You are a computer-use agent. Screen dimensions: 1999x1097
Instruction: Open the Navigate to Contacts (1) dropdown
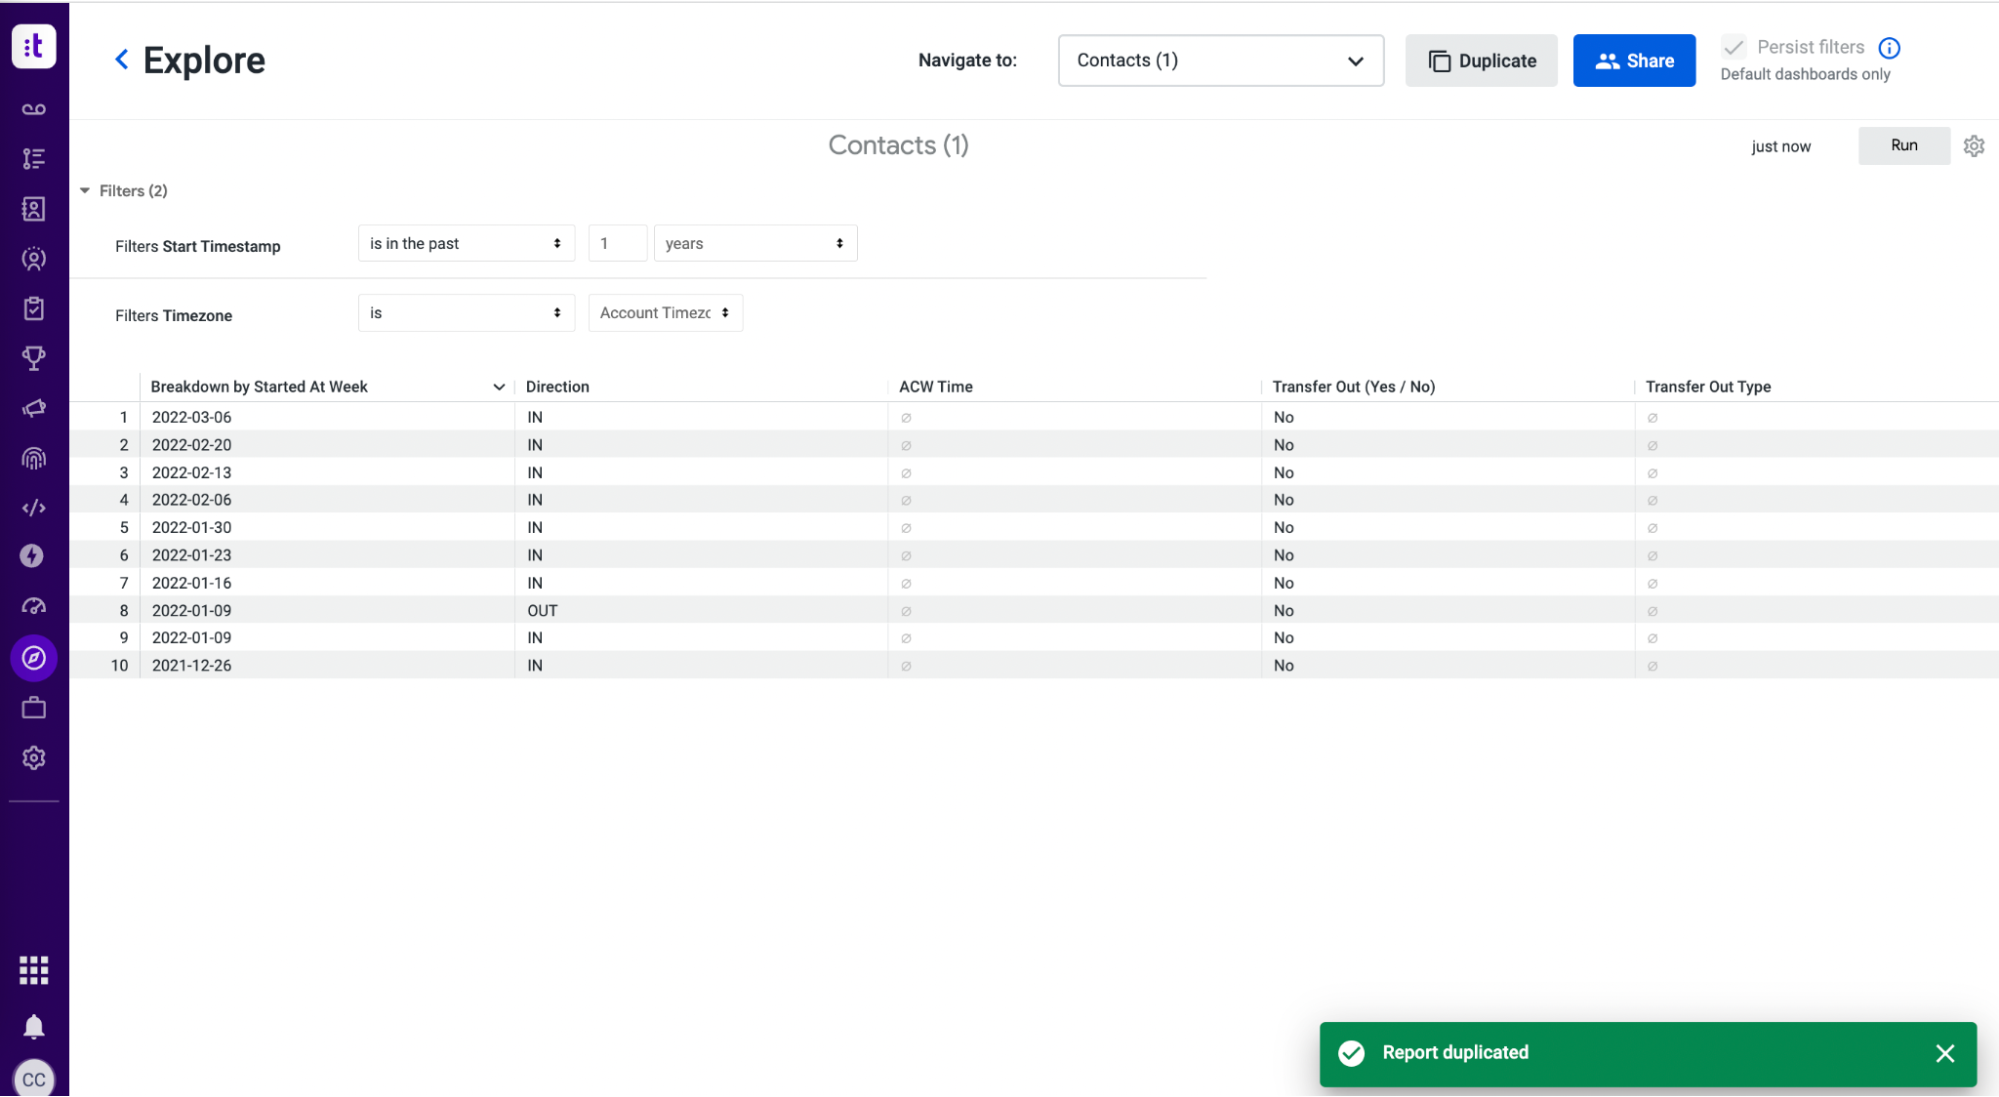pos(1221,61)
